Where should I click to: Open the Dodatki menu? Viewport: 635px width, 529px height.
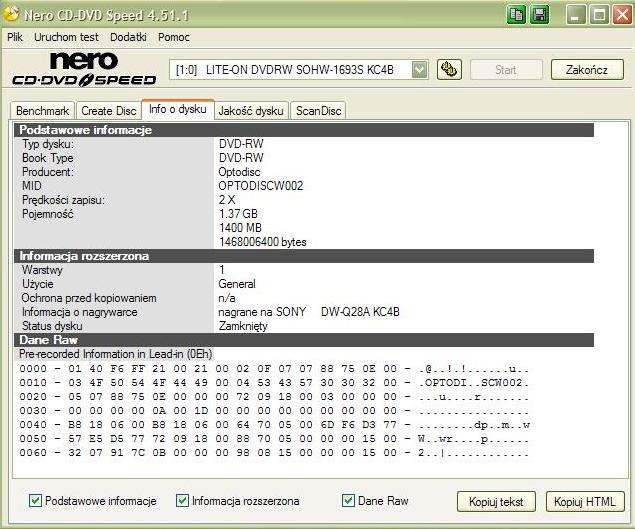pyautogui.click(x=128, y=37)
